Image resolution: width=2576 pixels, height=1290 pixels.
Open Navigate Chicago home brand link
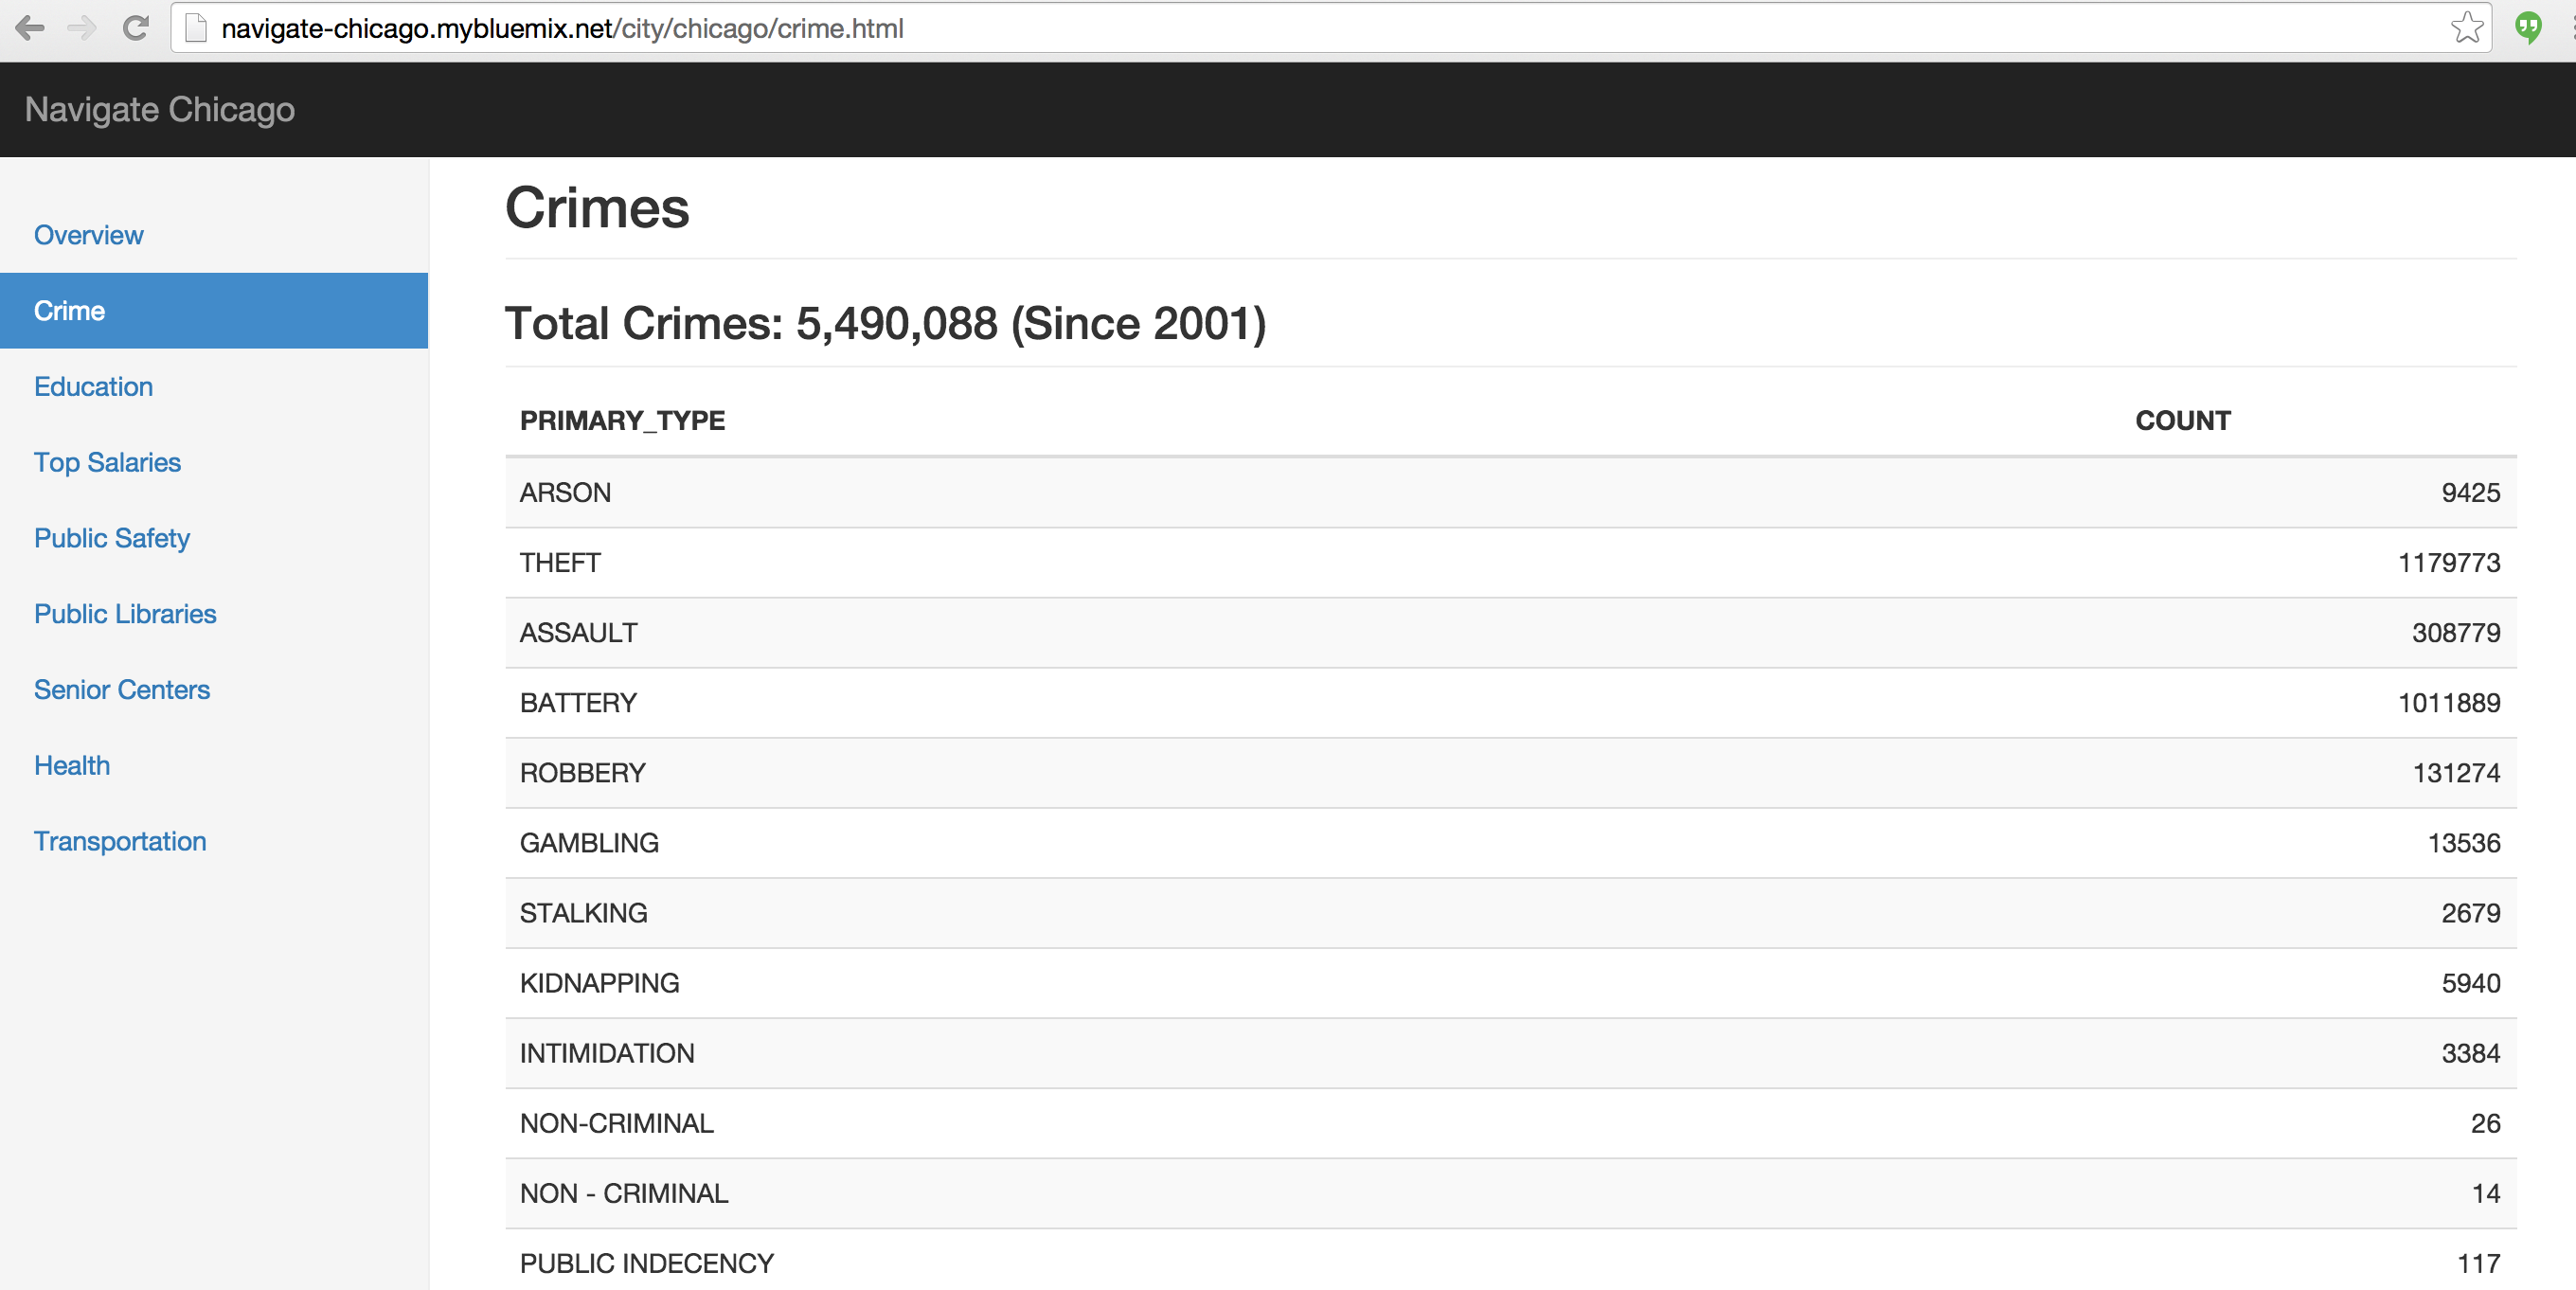point(159,109)
